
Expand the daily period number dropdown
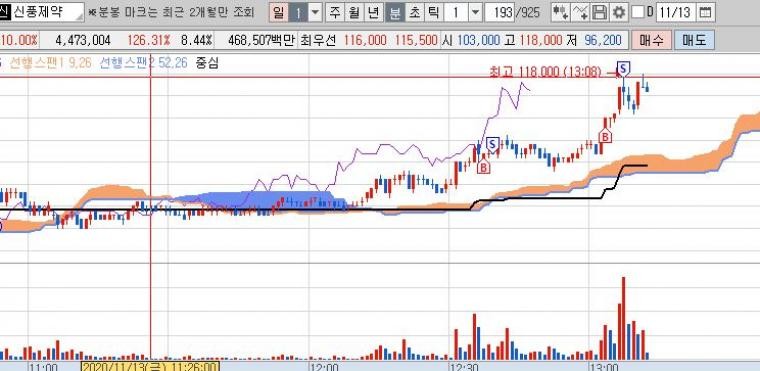[315, 12]
